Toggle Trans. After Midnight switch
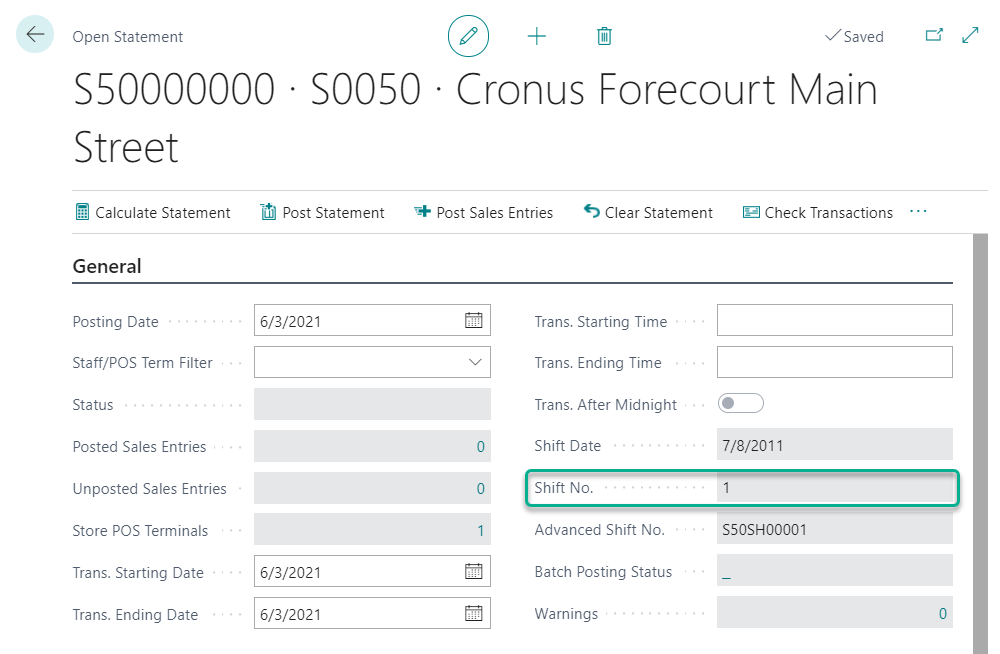The width and height of the screenshot is (1000, 654). (x=740, y=403)
